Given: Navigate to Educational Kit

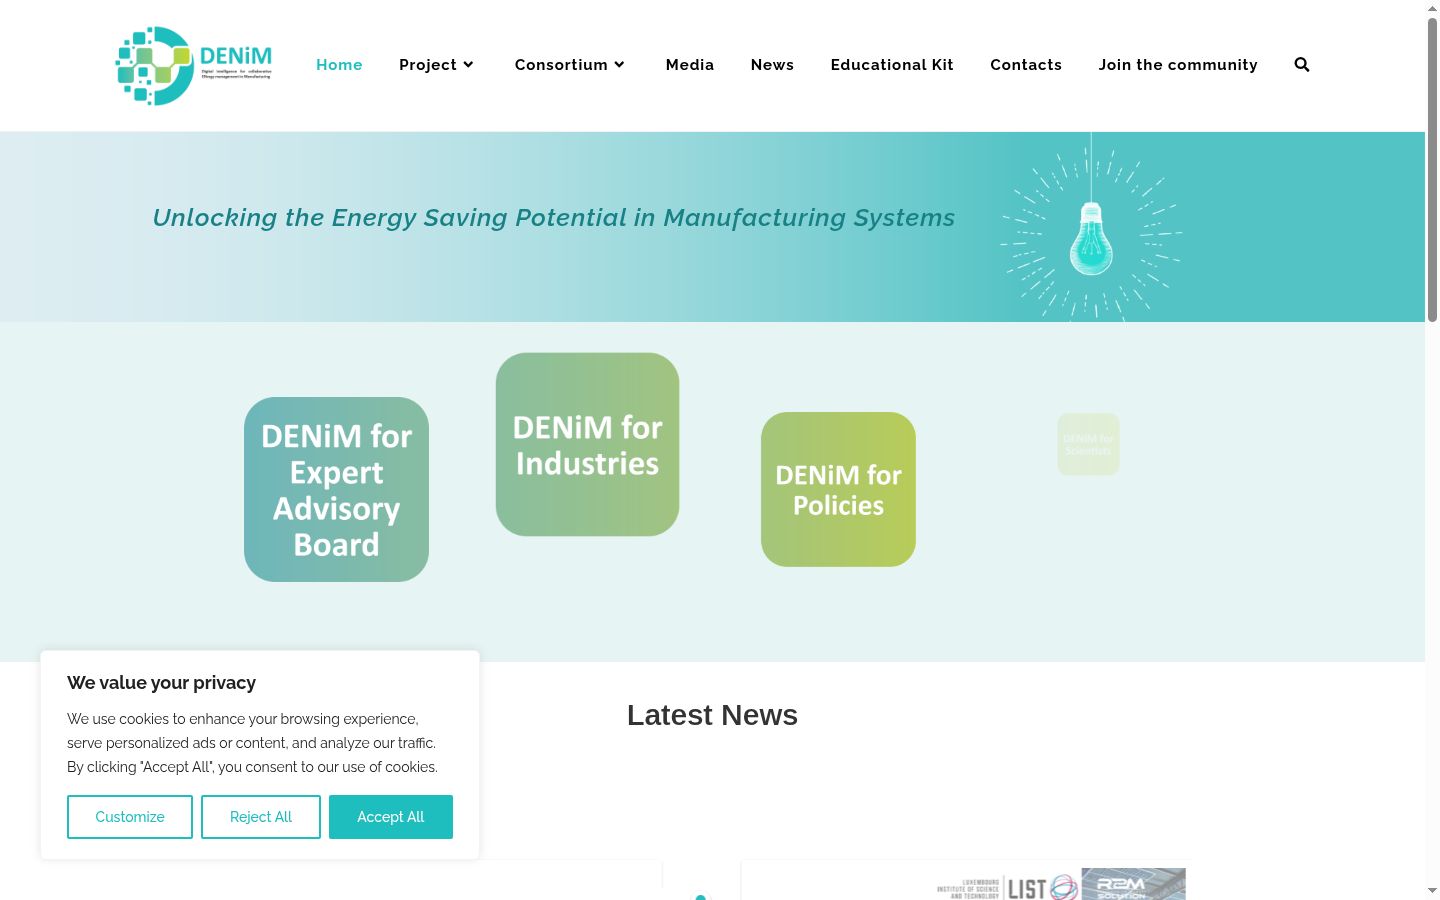Looking at the screenshot, I should point(892,65).
